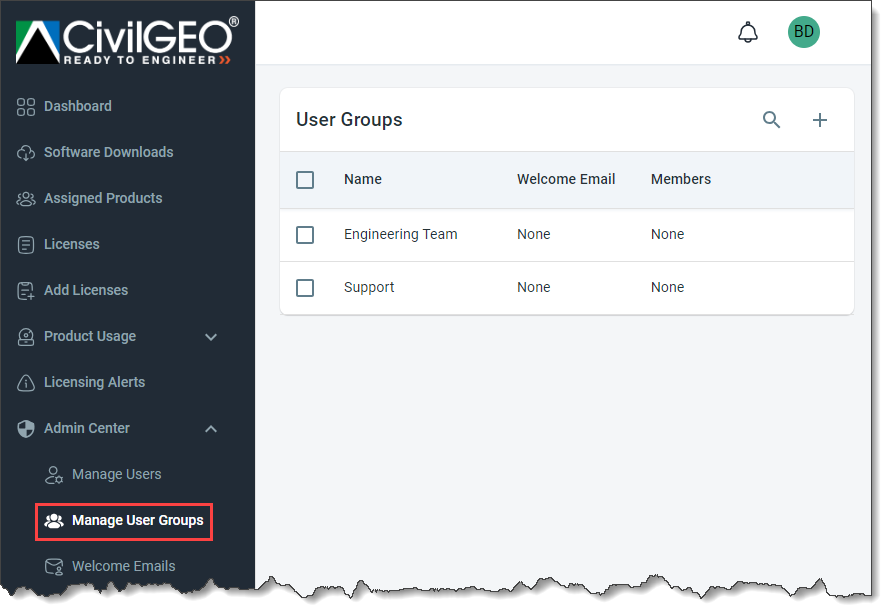Viewport: 886px width, 607px height.
Task: Open Add Licenses page
Action: tap(86, 290)
